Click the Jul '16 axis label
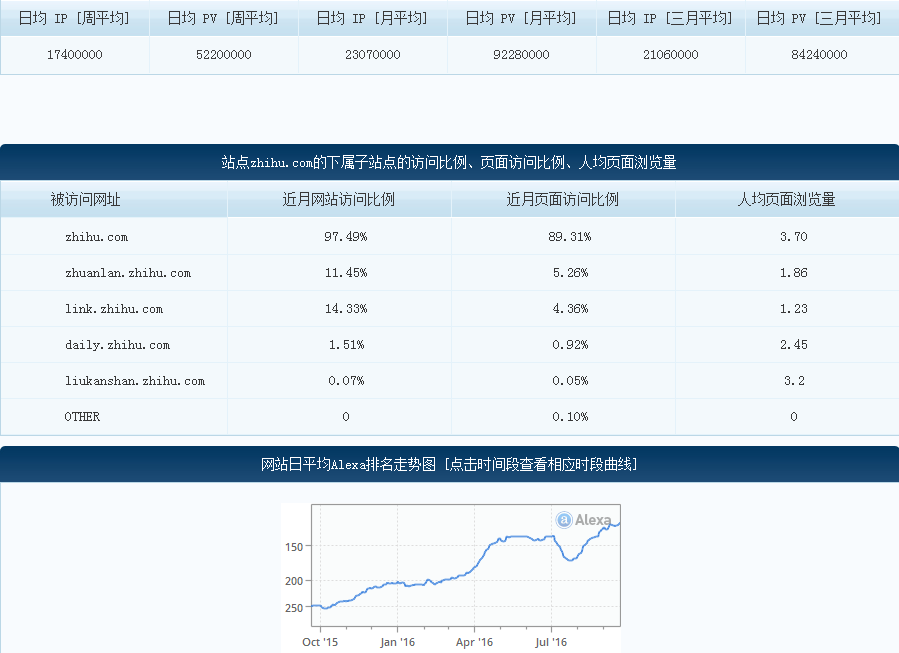Image resolution: width=899 pixels, height=653 pixels. 551,642
